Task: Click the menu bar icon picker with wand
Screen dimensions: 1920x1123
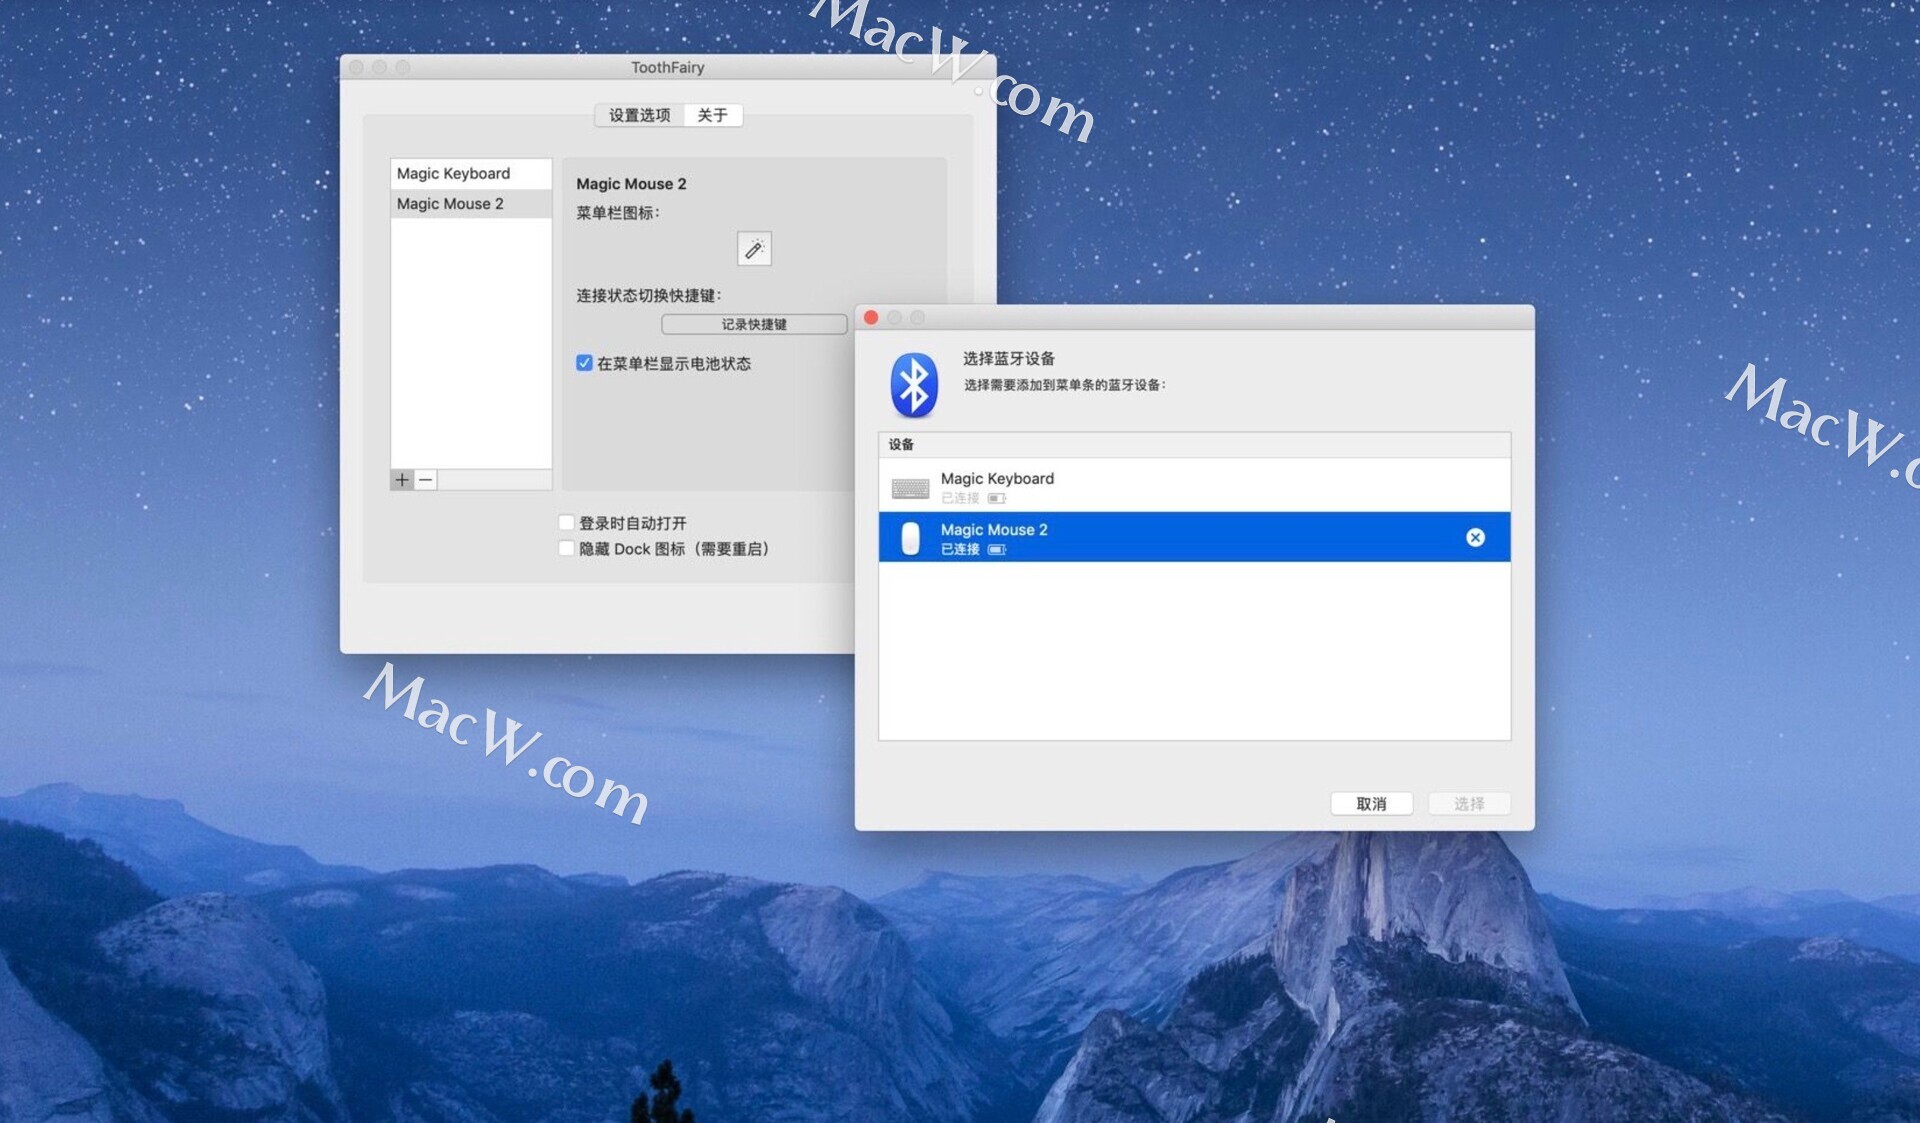Action: (x=754, y=248)
